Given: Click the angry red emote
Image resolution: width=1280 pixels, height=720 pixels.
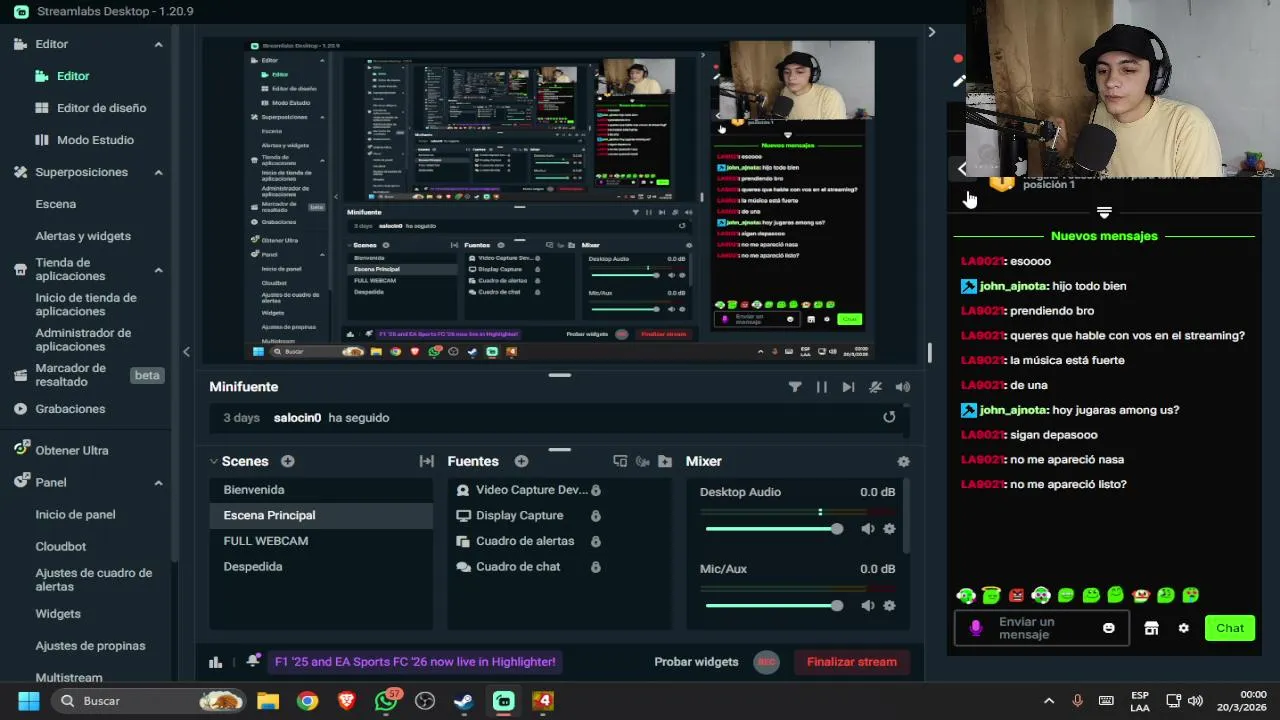Looking at the screenshot, I should pyautogui.click(x=1016, y=595).
